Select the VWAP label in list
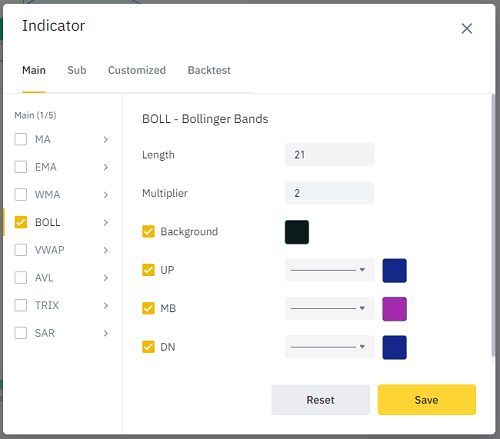Viewport: 500px width, 439px height. pyautogui.click(x=50, y=250)
